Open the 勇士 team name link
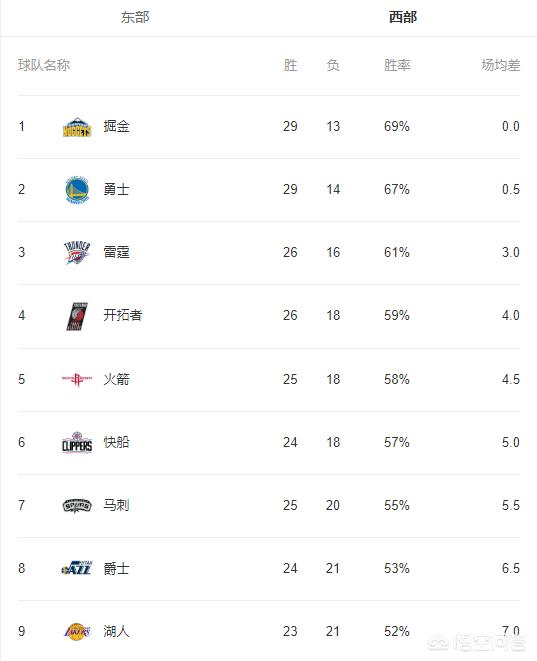537x661 pixels. (x=116, y=189)
